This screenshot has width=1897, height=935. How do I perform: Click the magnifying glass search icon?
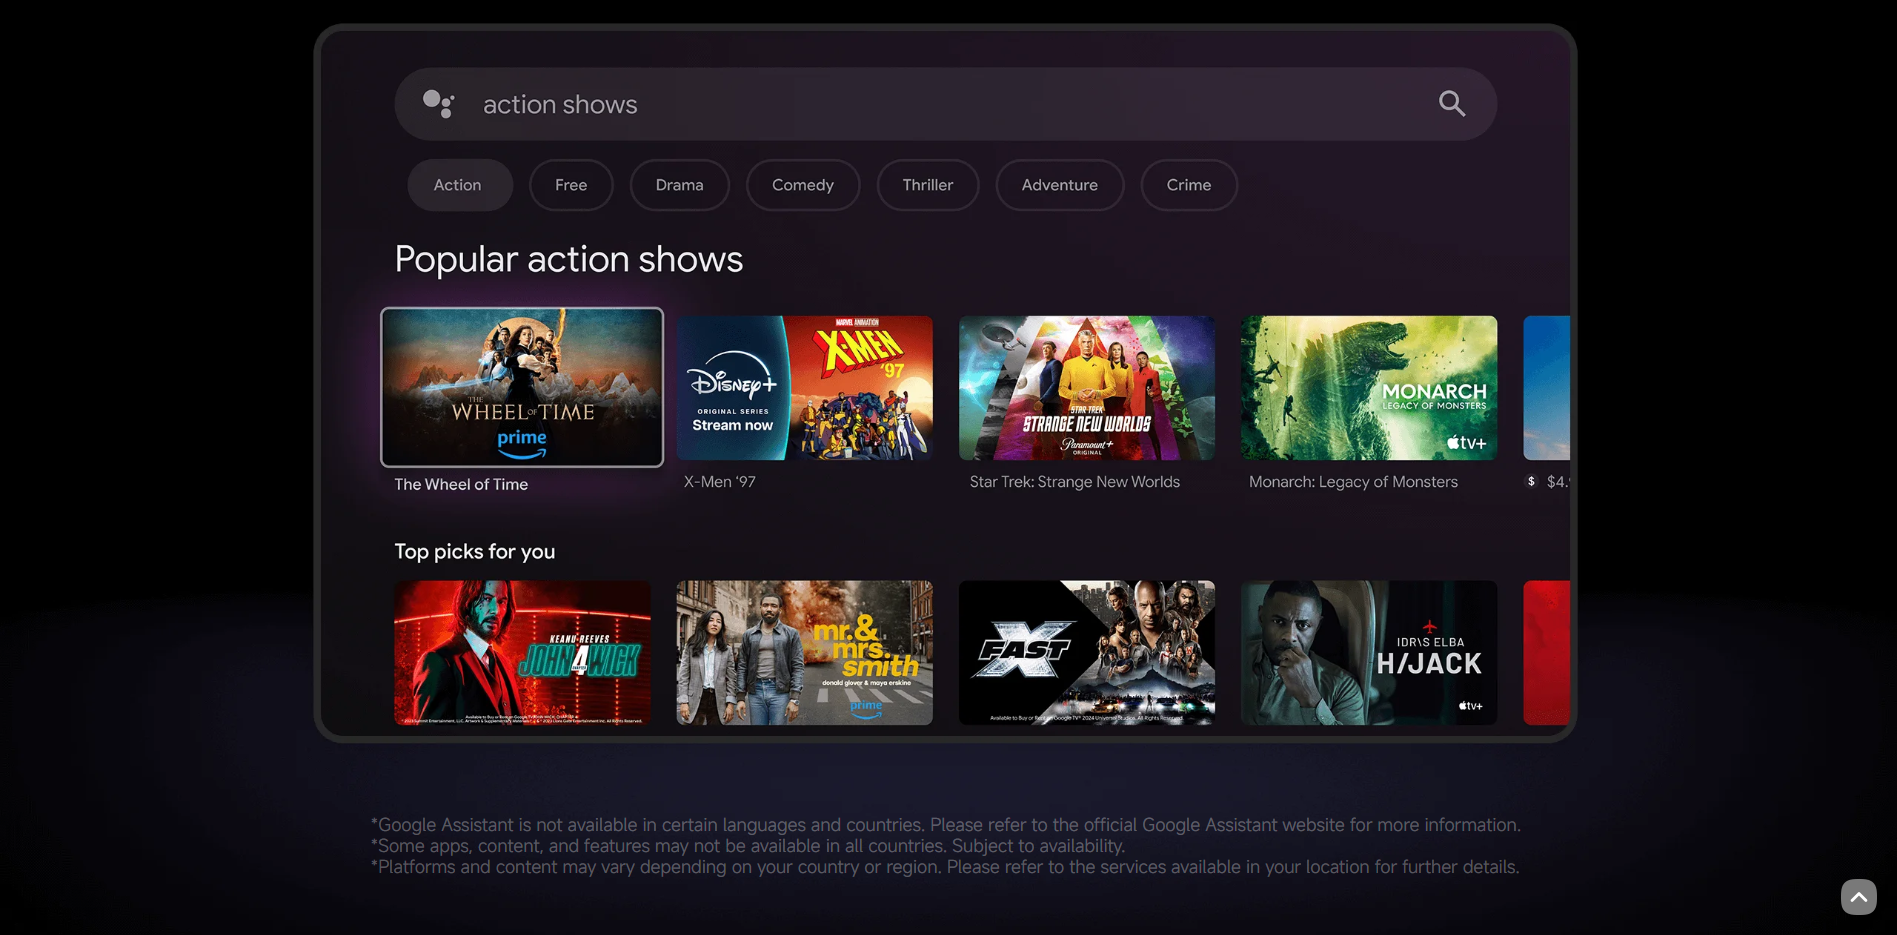pos(1452,103)
